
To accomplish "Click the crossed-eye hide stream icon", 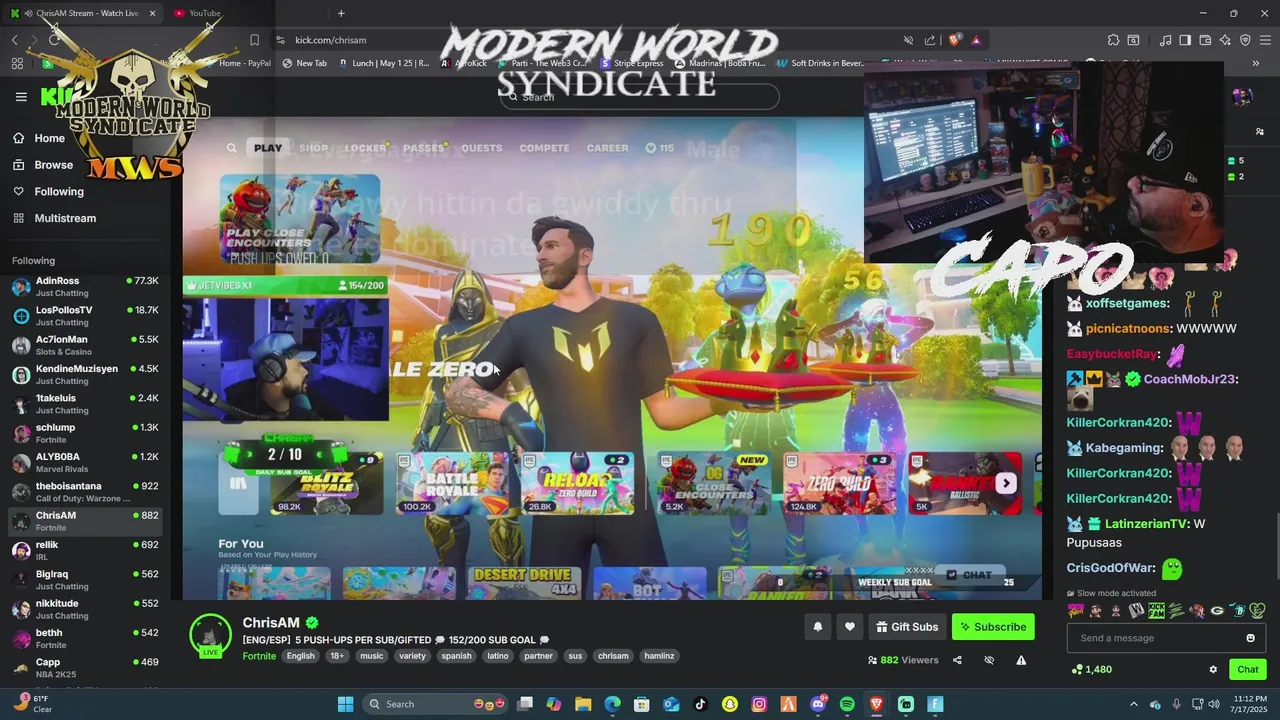I will 989,660.
